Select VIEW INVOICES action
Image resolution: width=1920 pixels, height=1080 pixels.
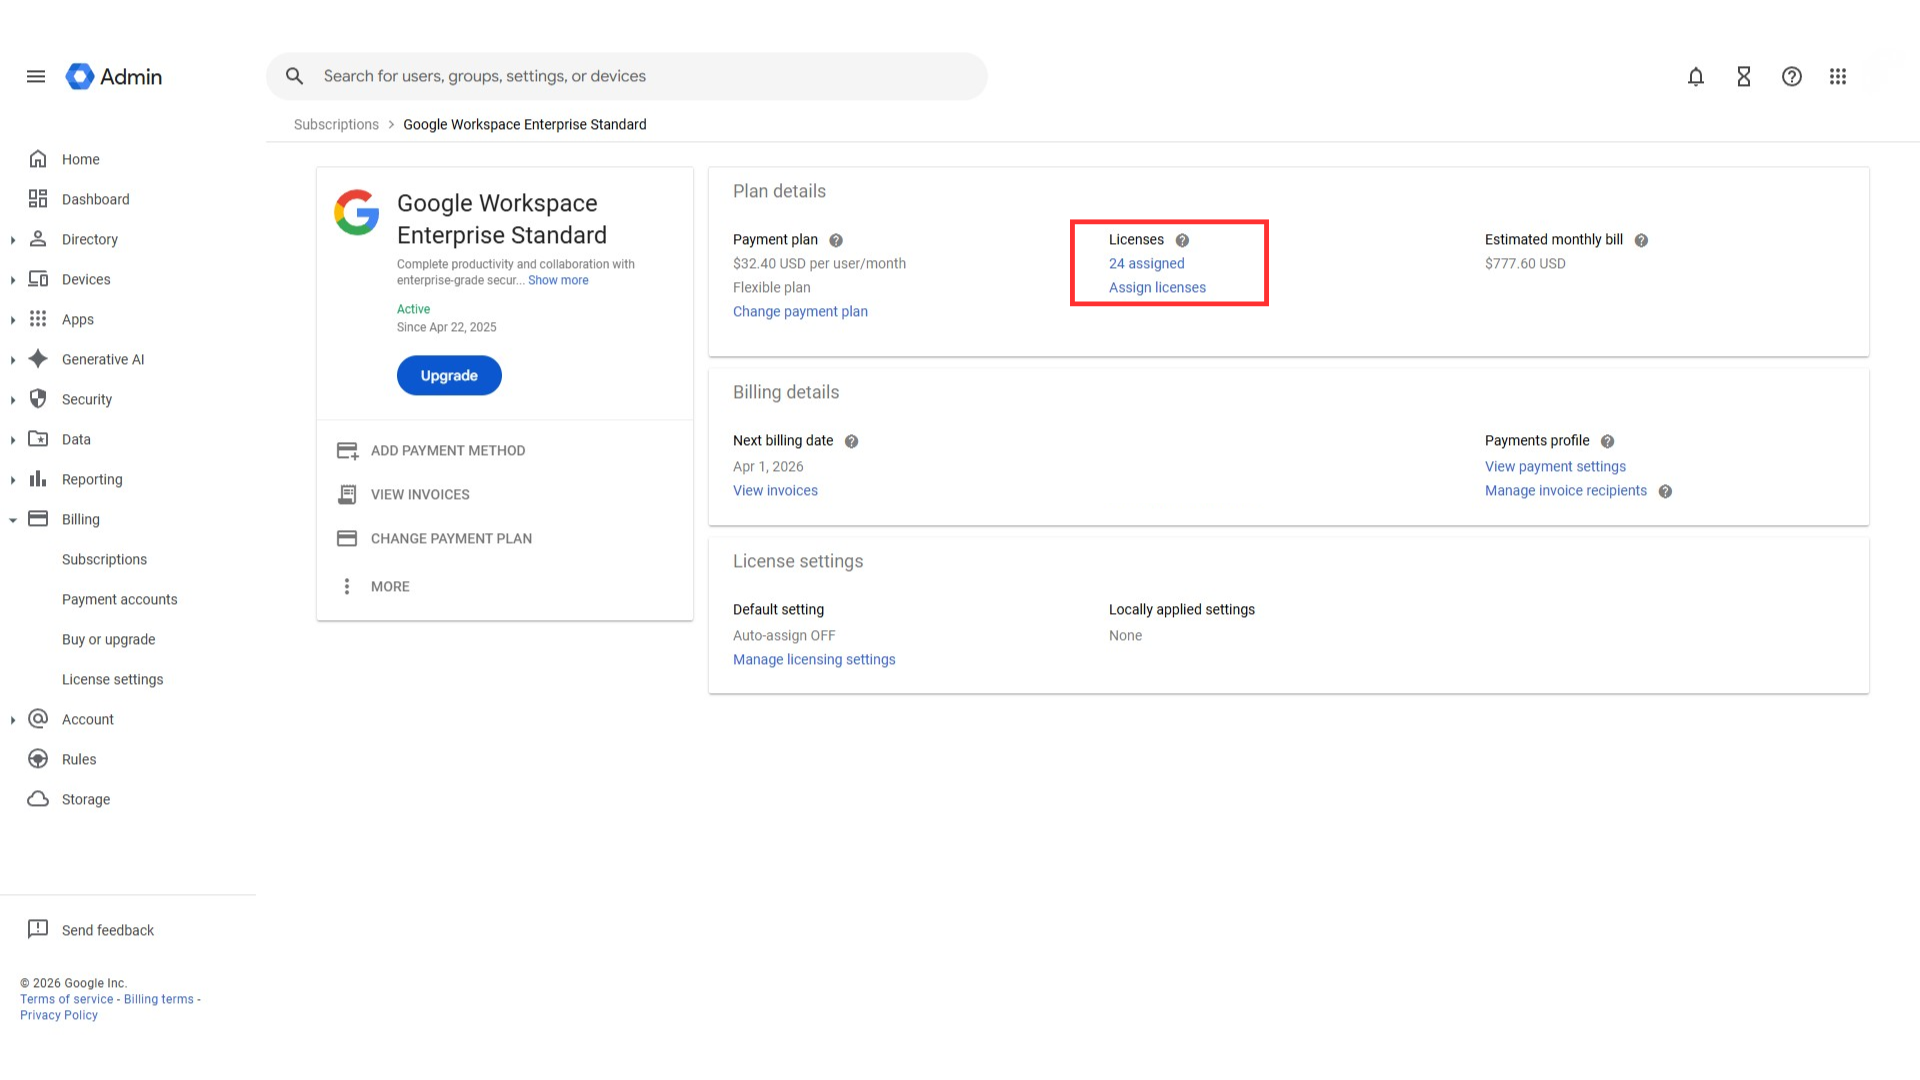403,495
